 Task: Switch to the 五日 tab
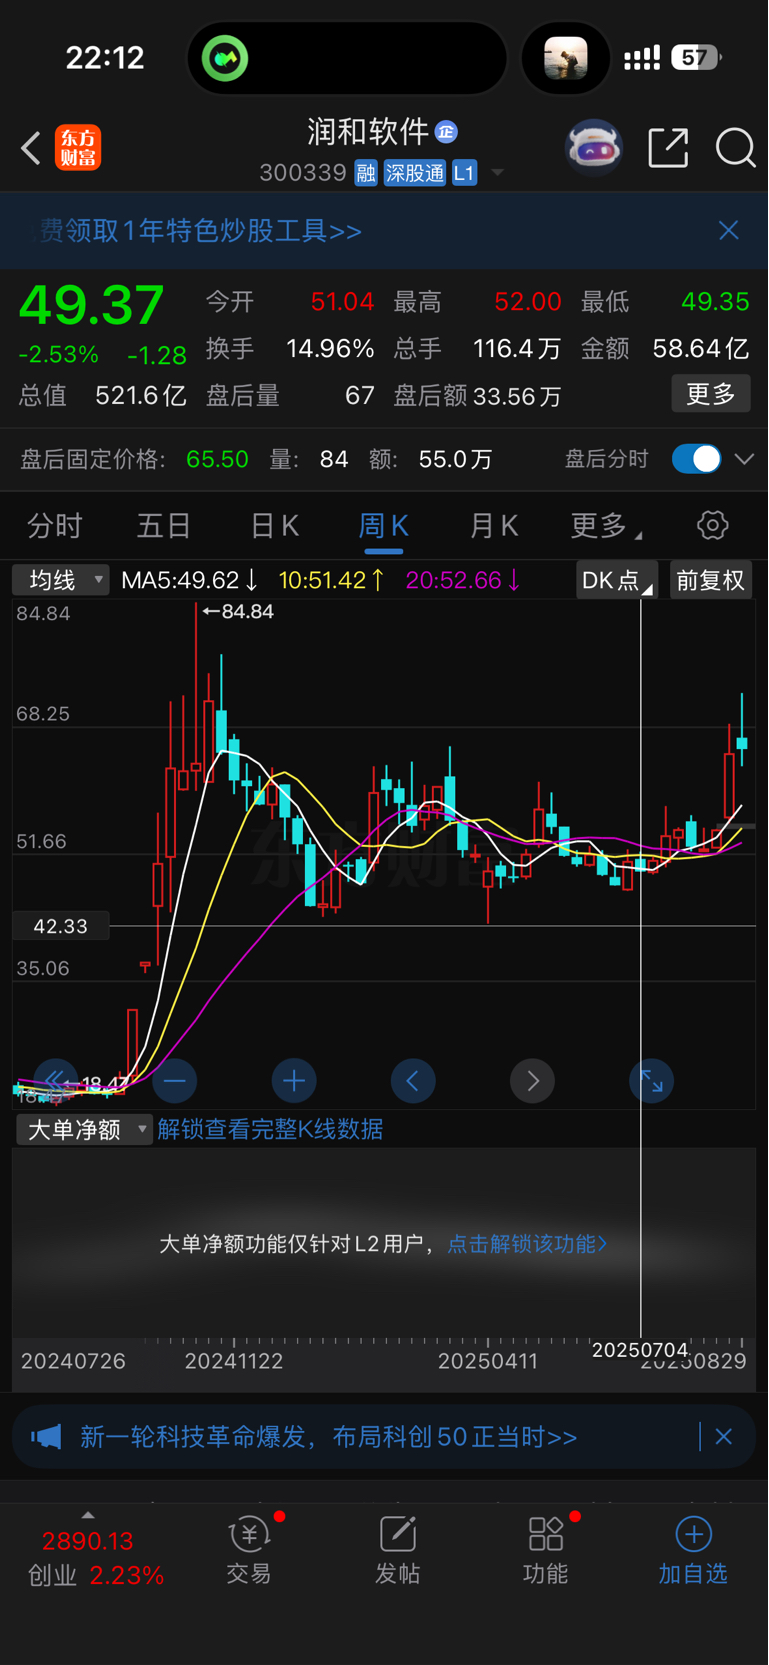click(164, 526)
